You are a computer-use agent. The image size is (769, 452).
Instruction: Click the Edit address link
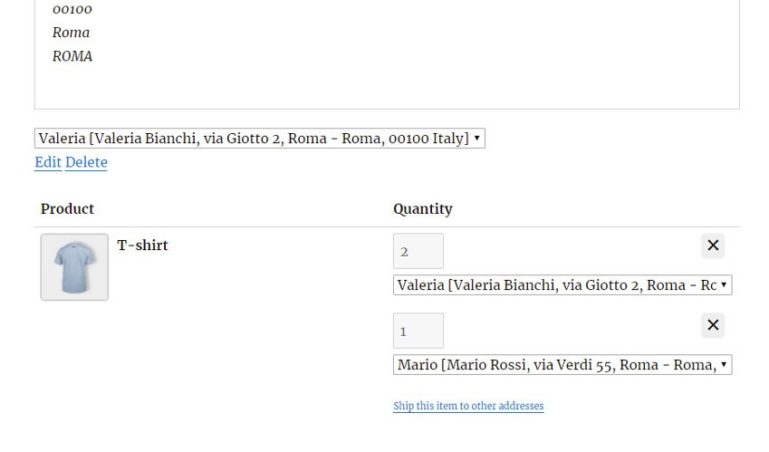pyautogui.click(x=48, y=162)
